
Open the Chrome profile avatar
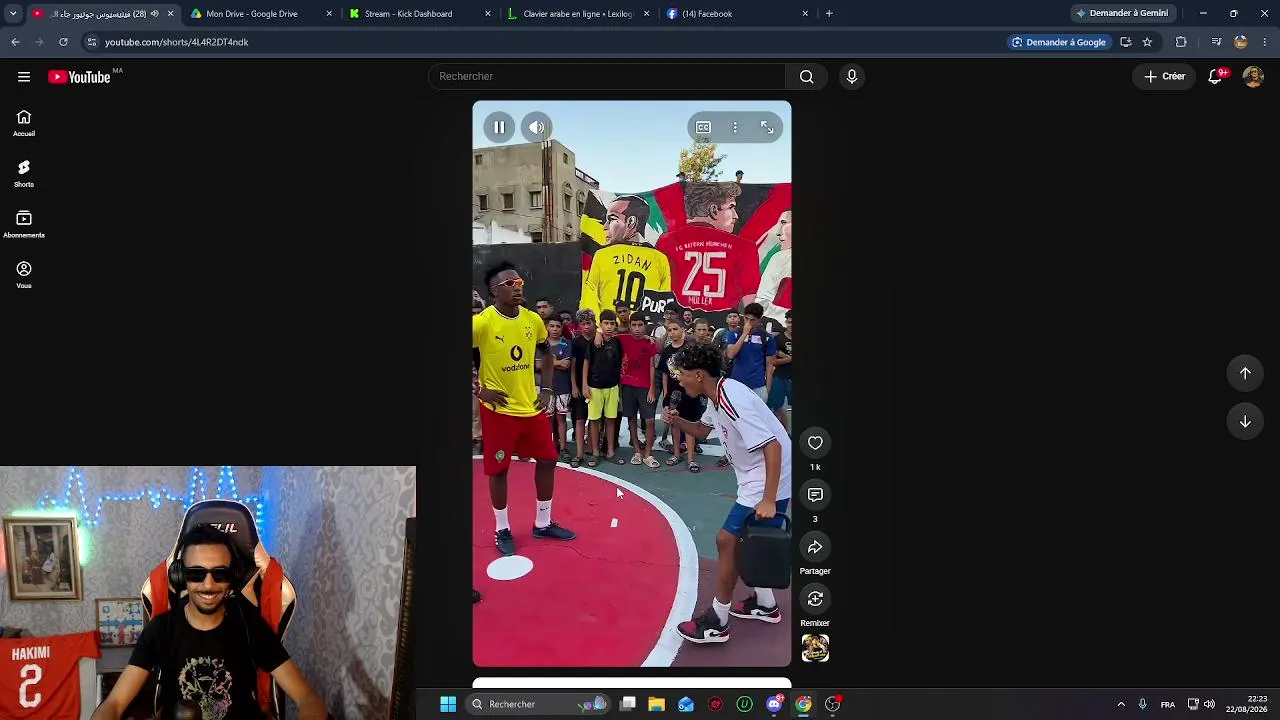[1240, 42]
